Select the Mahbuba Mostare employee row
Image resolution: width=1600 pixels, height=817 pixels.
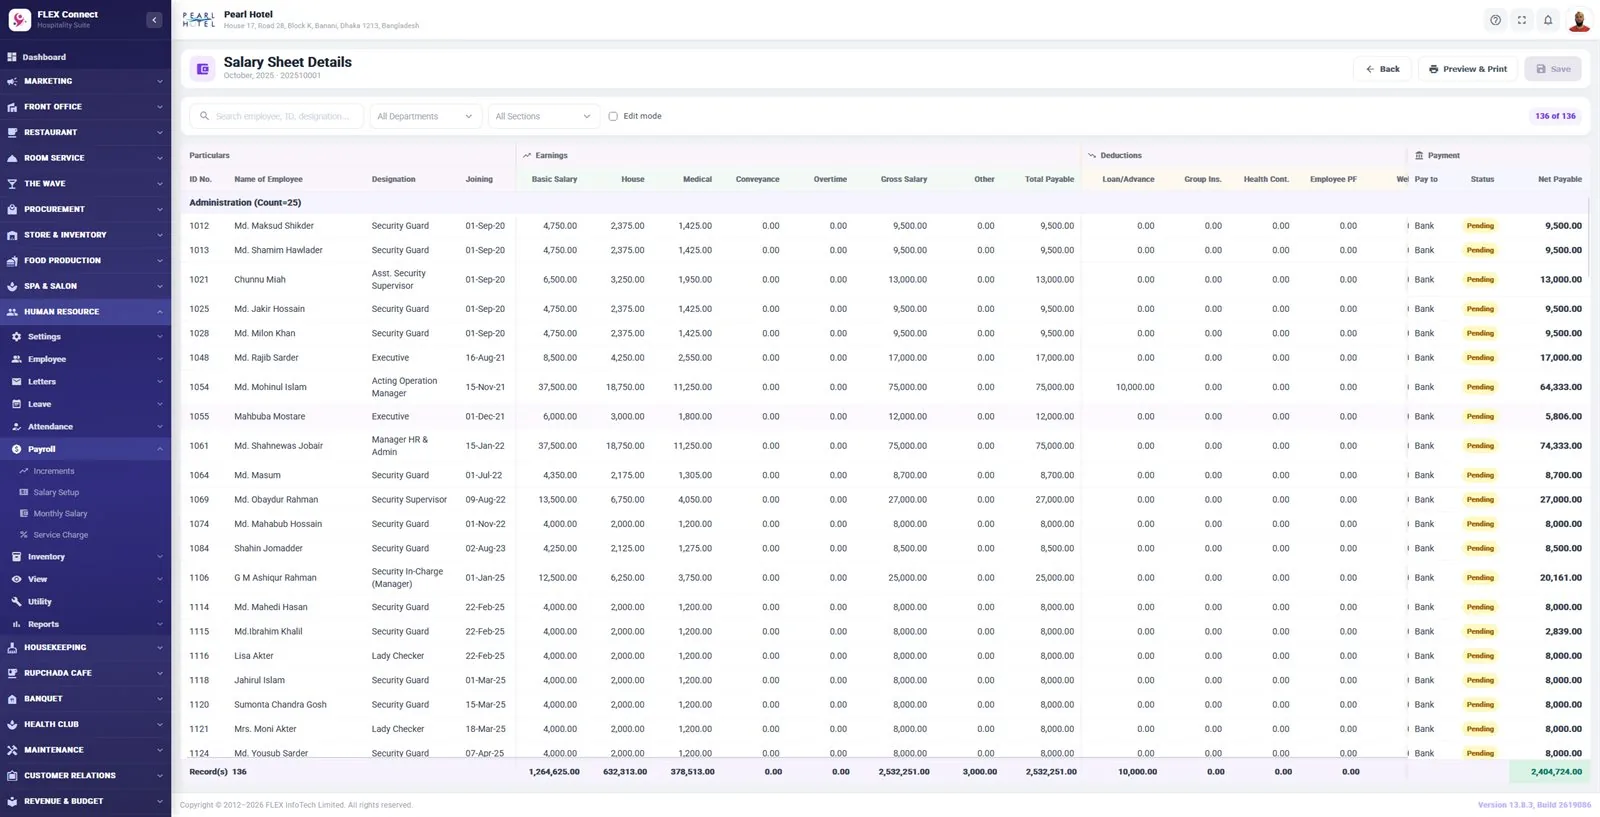tap(884, 416)
